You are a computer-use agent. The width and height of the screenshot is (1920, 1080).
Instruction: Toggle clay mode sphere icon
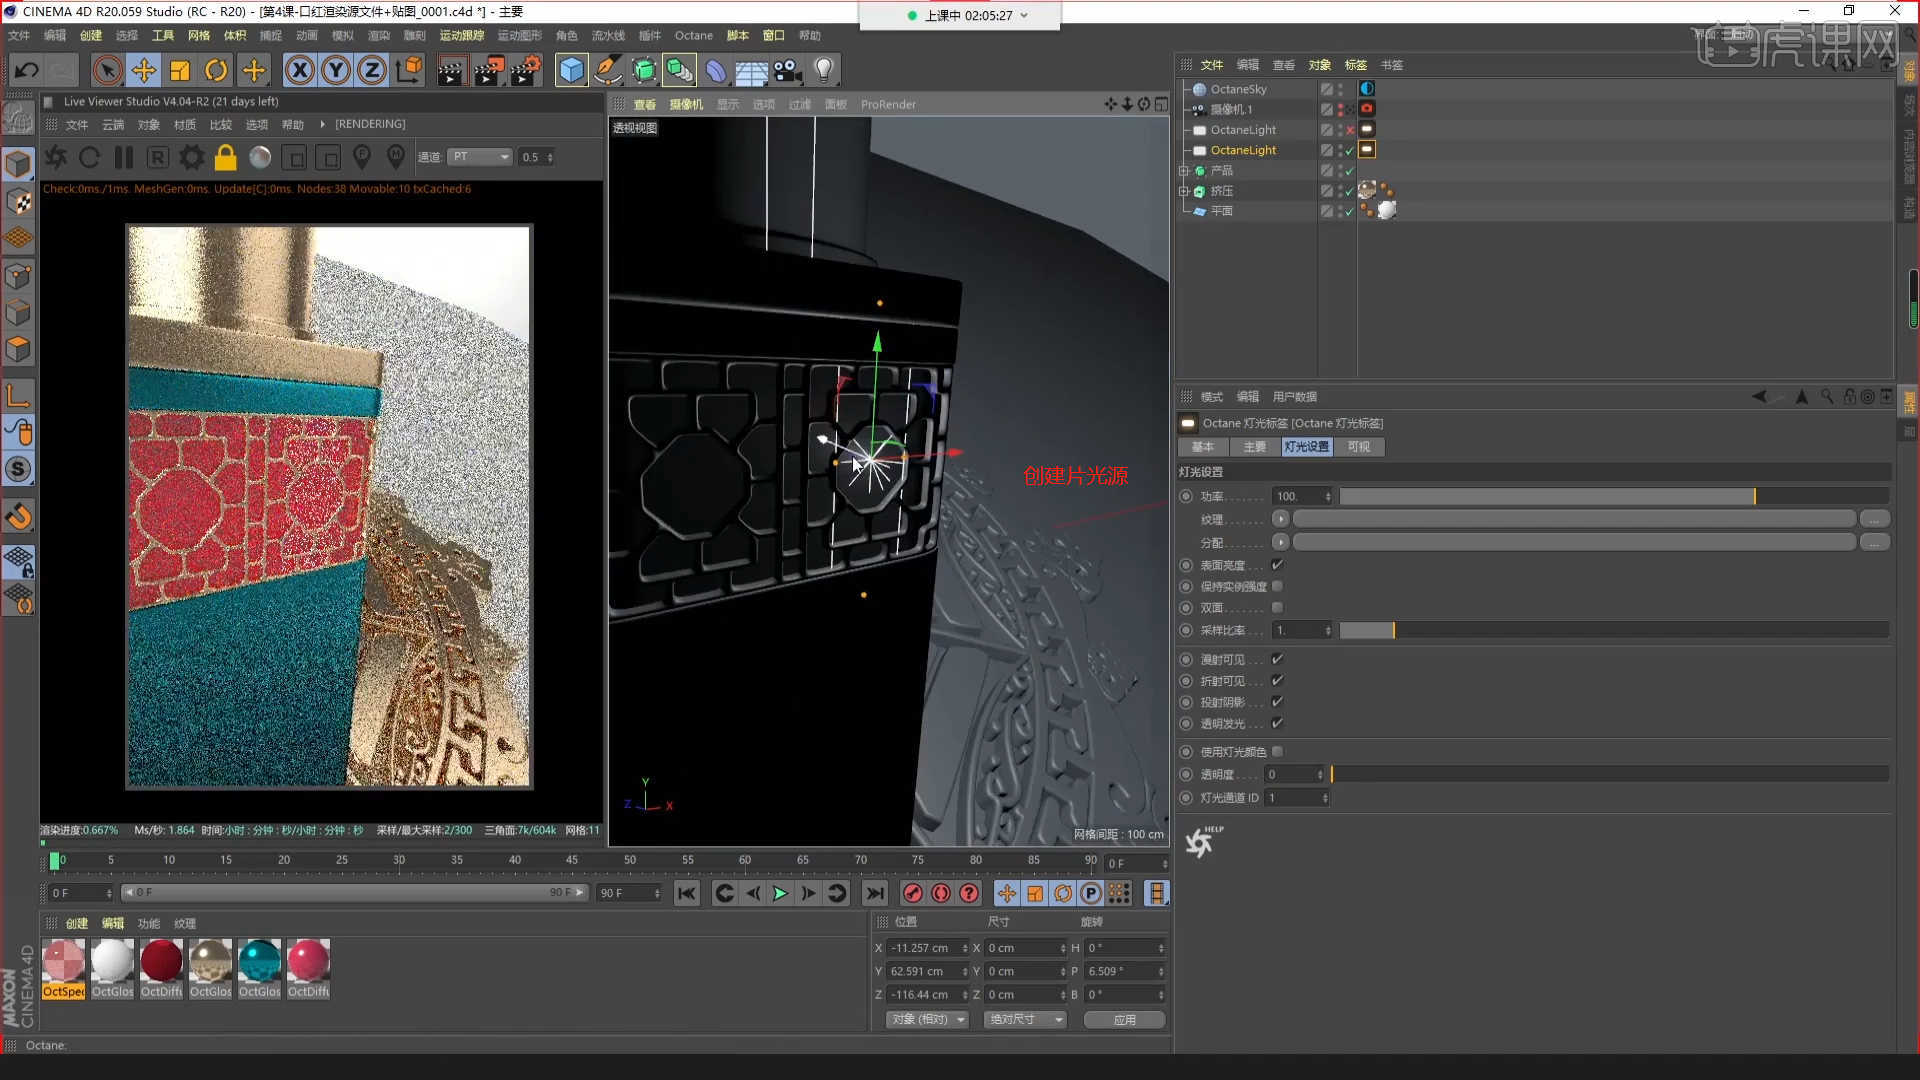pos(260,157)
